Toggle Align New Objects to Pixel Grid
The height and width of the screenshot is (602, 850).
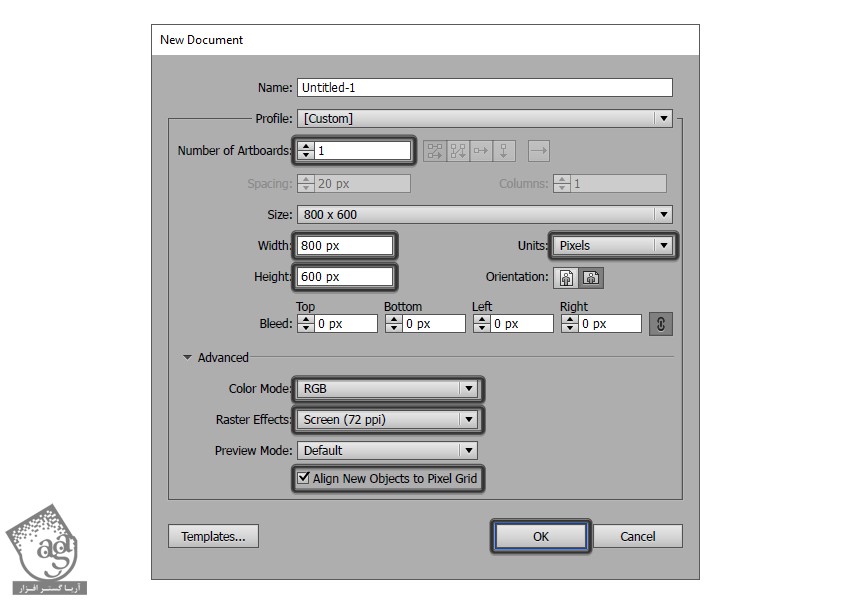pos(304,479)
